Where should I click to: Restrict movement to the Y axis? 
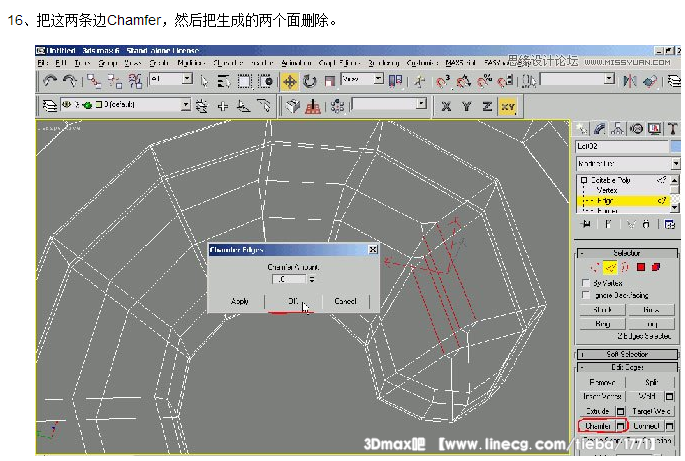(x=467, y=106)
